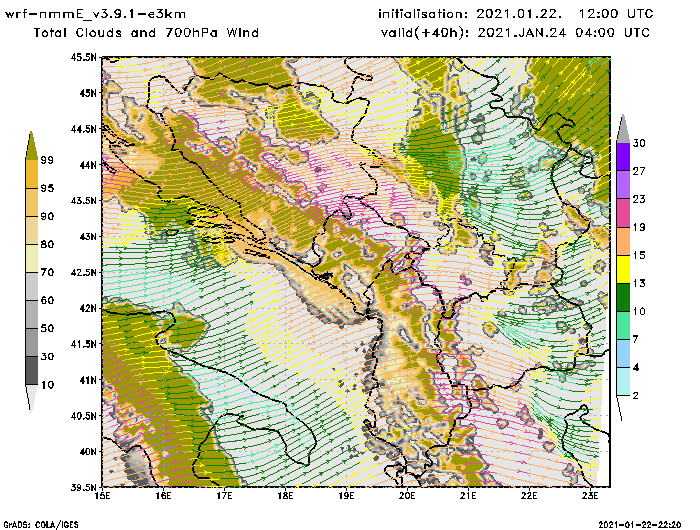This screenshot has height=530, width=700.
Task: Click the '10' label on cloud legend
Action: pyautogui.click(x=47, y=385)
